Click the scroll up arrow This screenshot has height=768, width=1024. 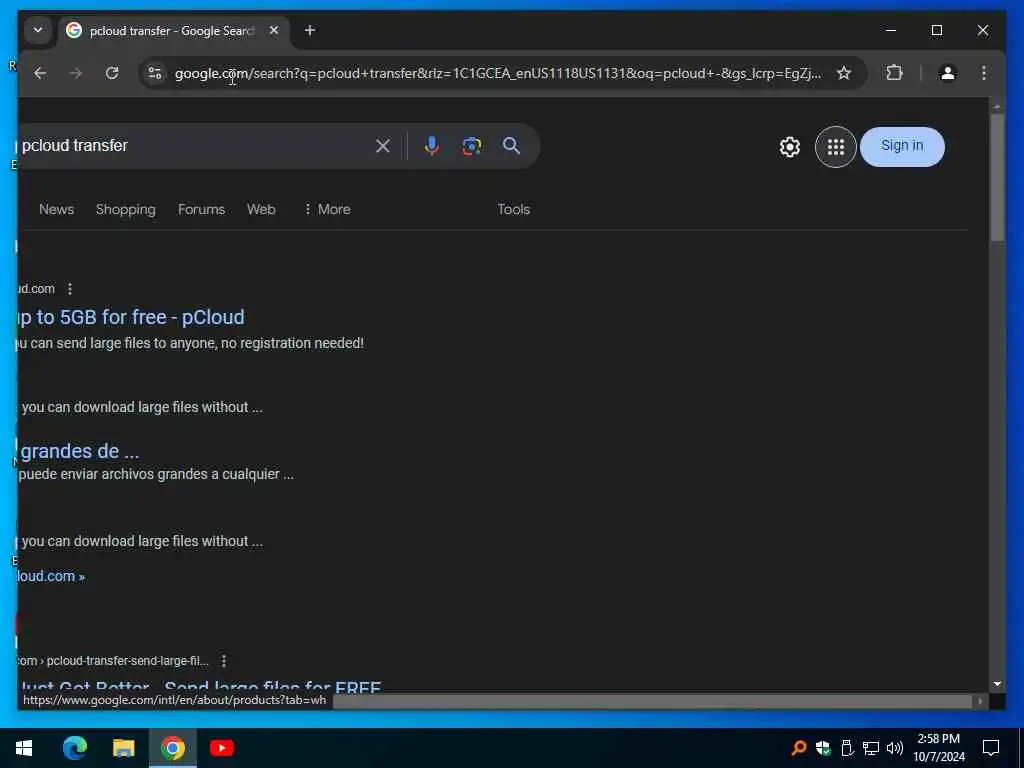pos(997,106)
